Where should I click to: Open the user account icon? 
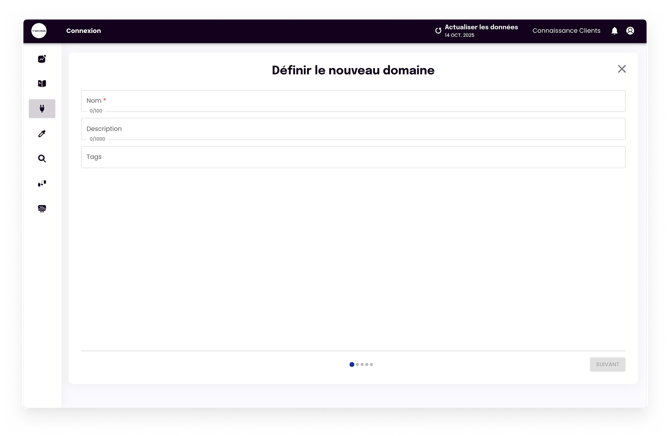[630, 31]
